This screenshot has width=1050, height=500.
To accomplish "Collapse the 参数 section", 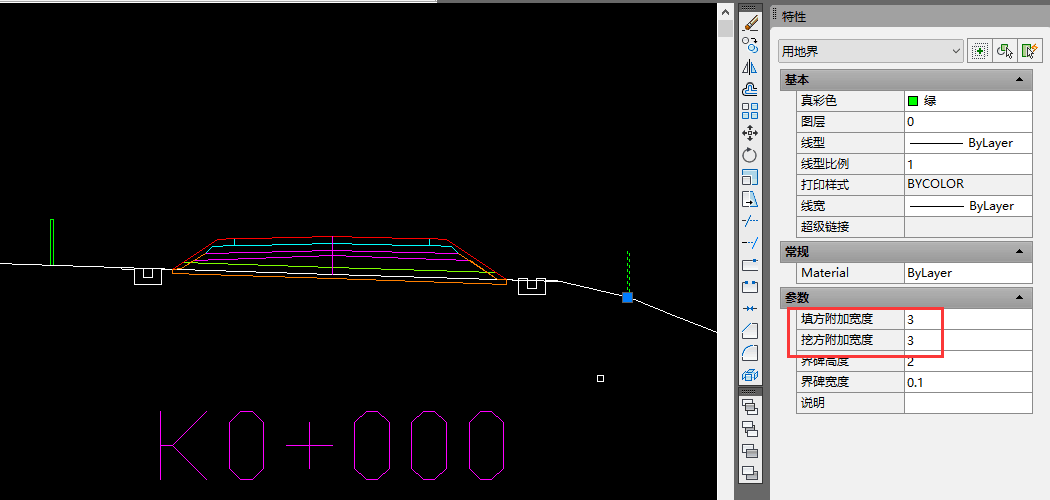I will 1019,298.
